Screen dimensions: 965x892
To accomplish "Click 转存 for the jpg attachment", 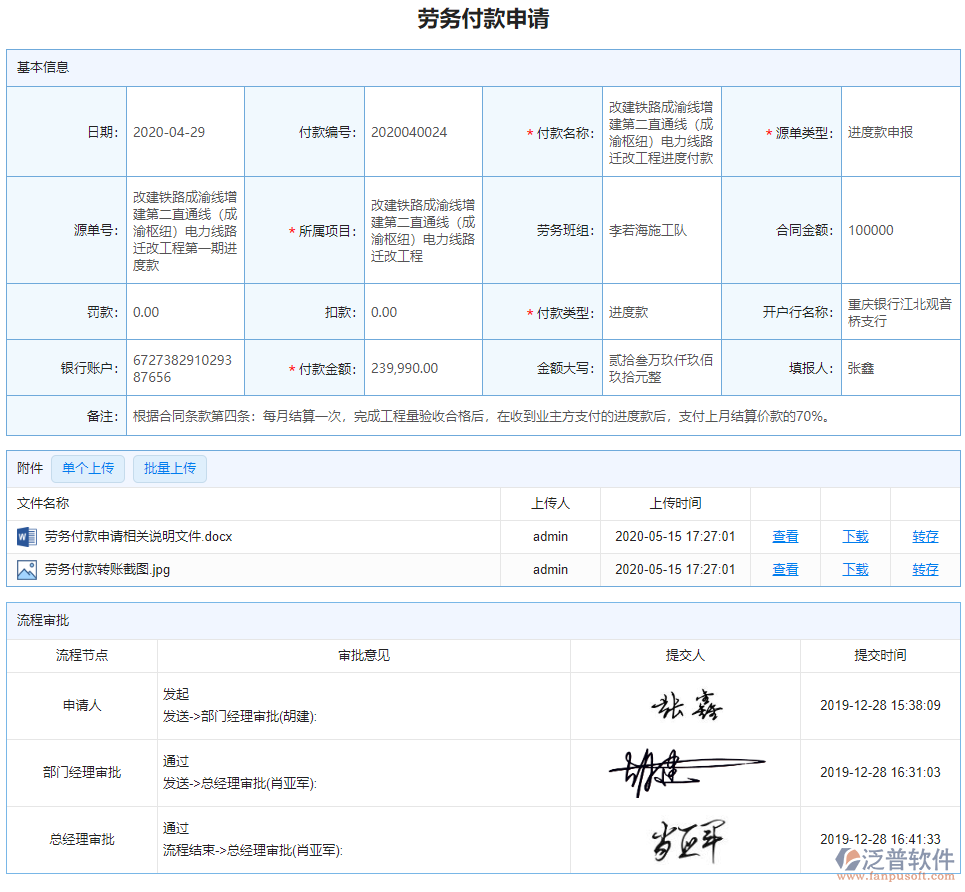I will (x=924, y=569).
